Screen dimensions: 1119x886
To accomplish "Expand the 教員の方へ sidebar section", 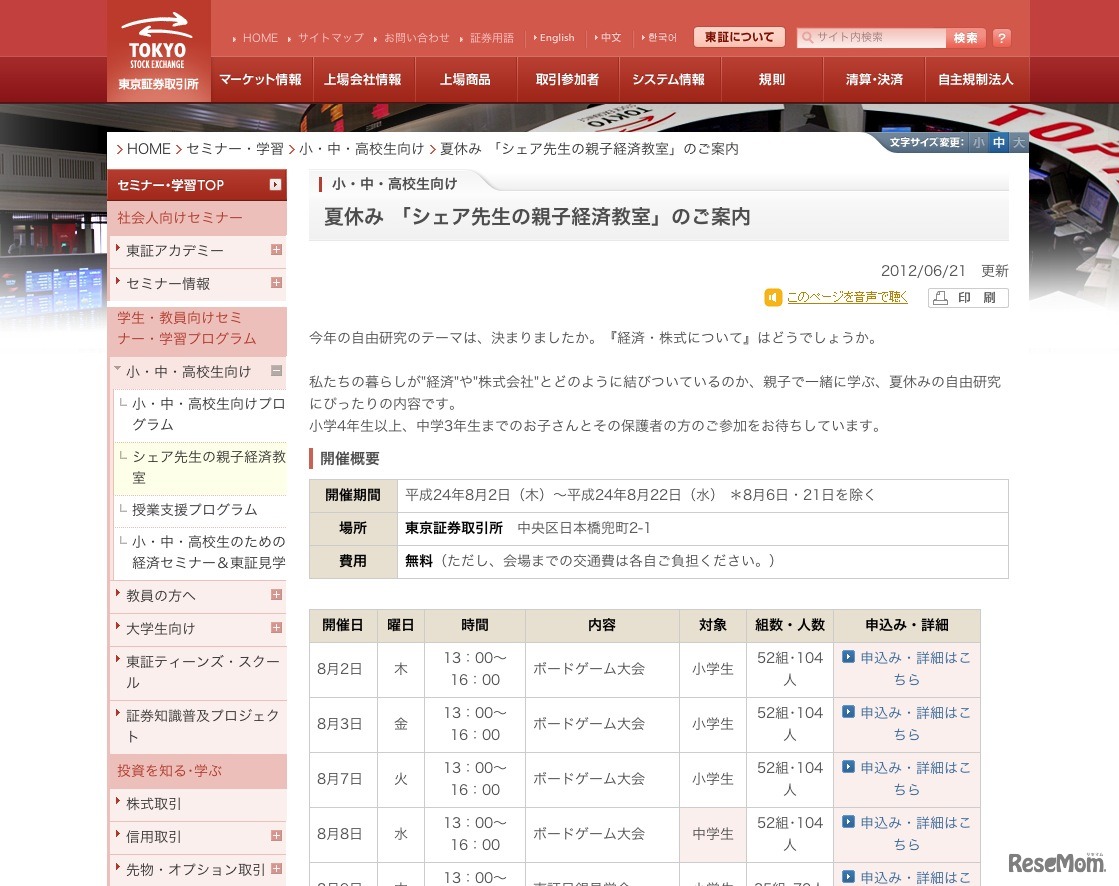I will coord(276,594).
